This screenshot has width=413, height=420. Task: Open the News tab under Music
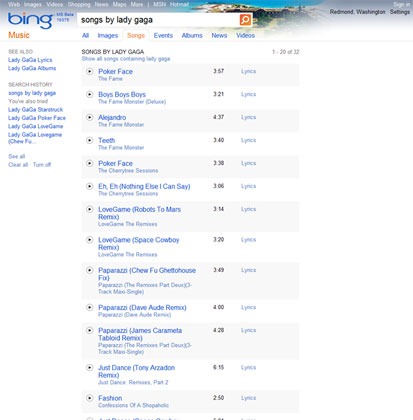[219, 35]
